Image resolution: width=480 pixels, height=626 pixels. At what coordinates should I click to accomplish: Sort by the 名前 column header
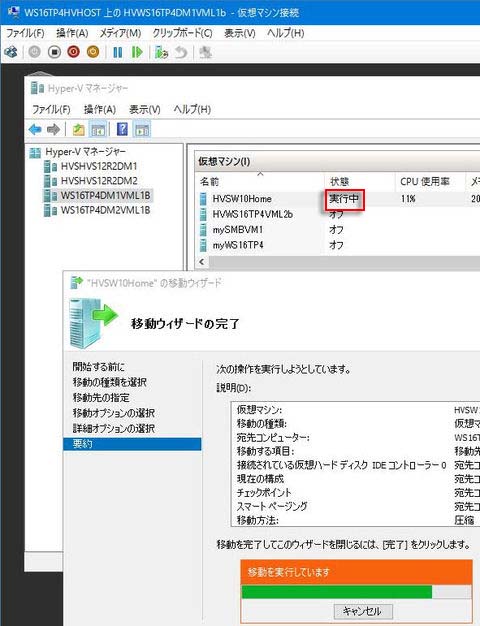click(260, 181)
